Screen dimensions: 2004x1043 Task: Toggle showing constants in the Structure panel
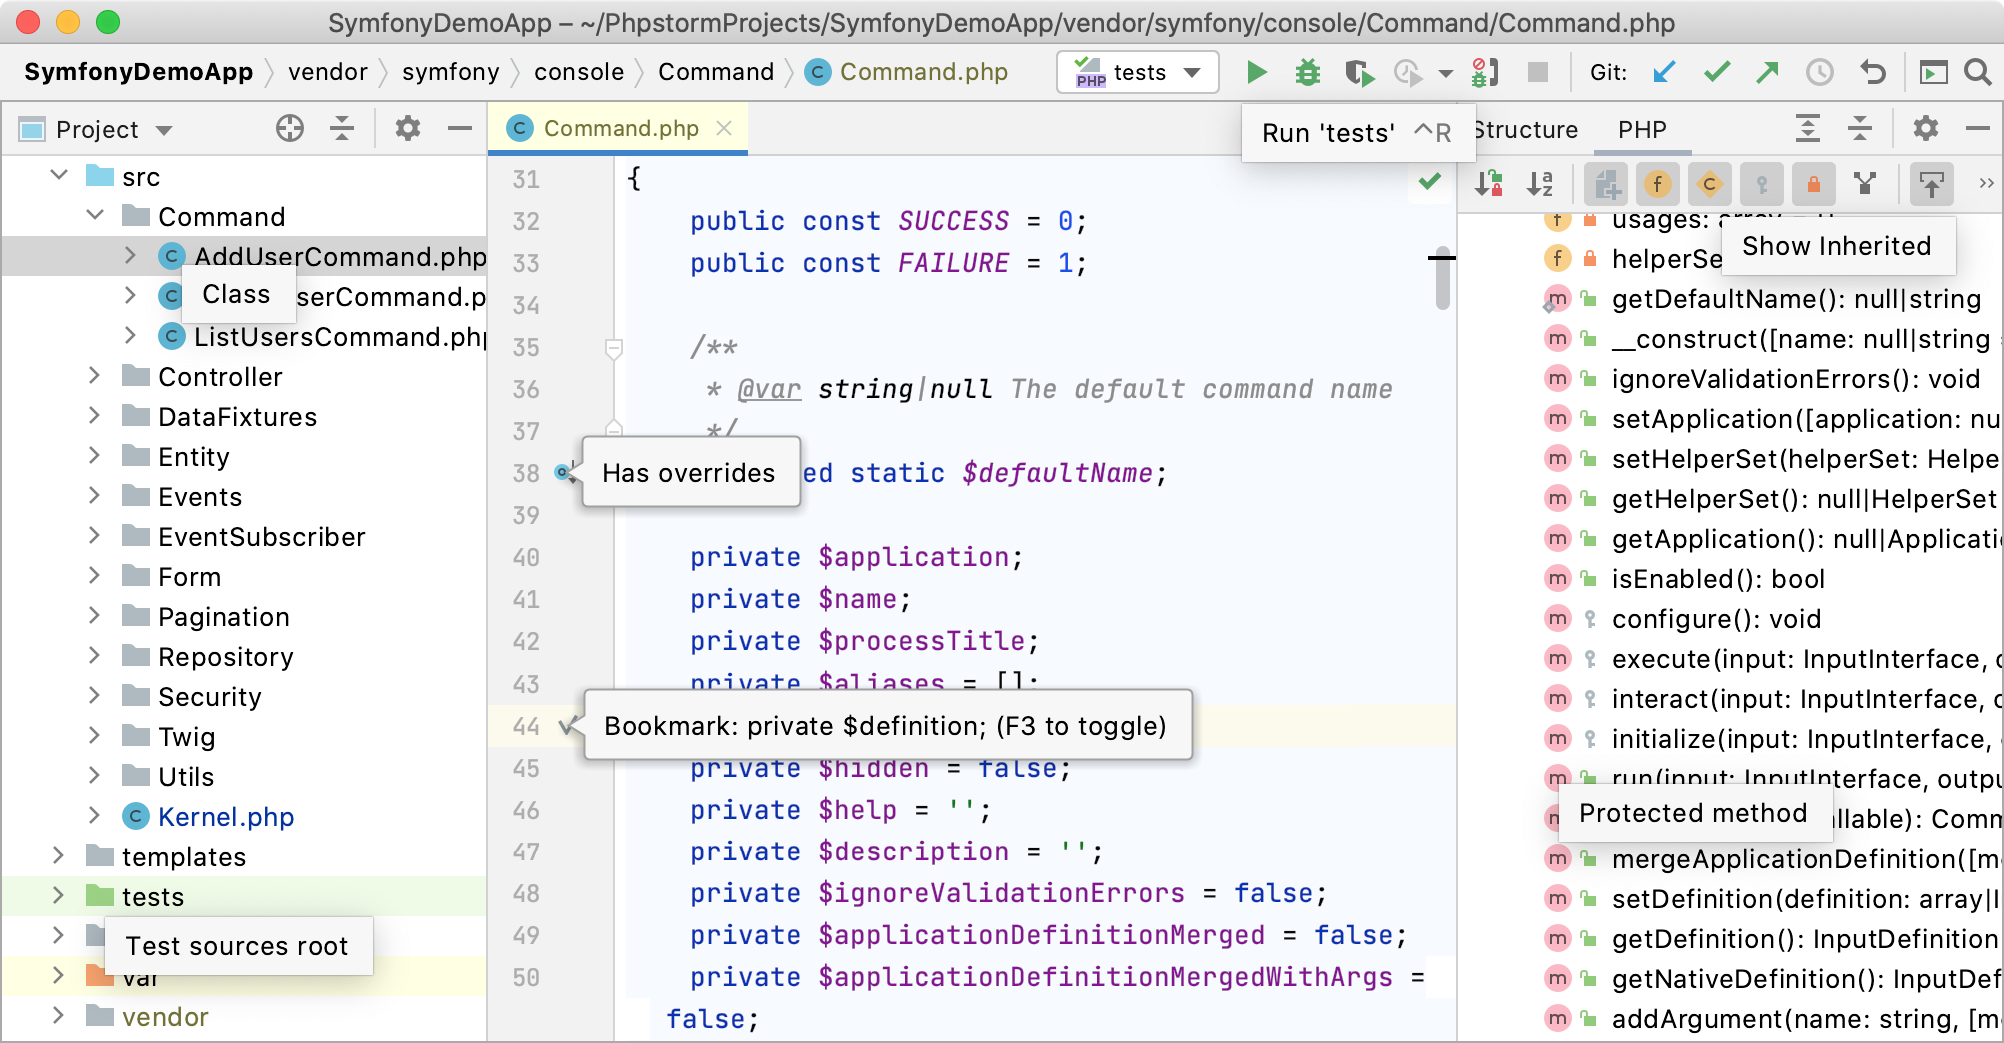(x=1709, y=183)
